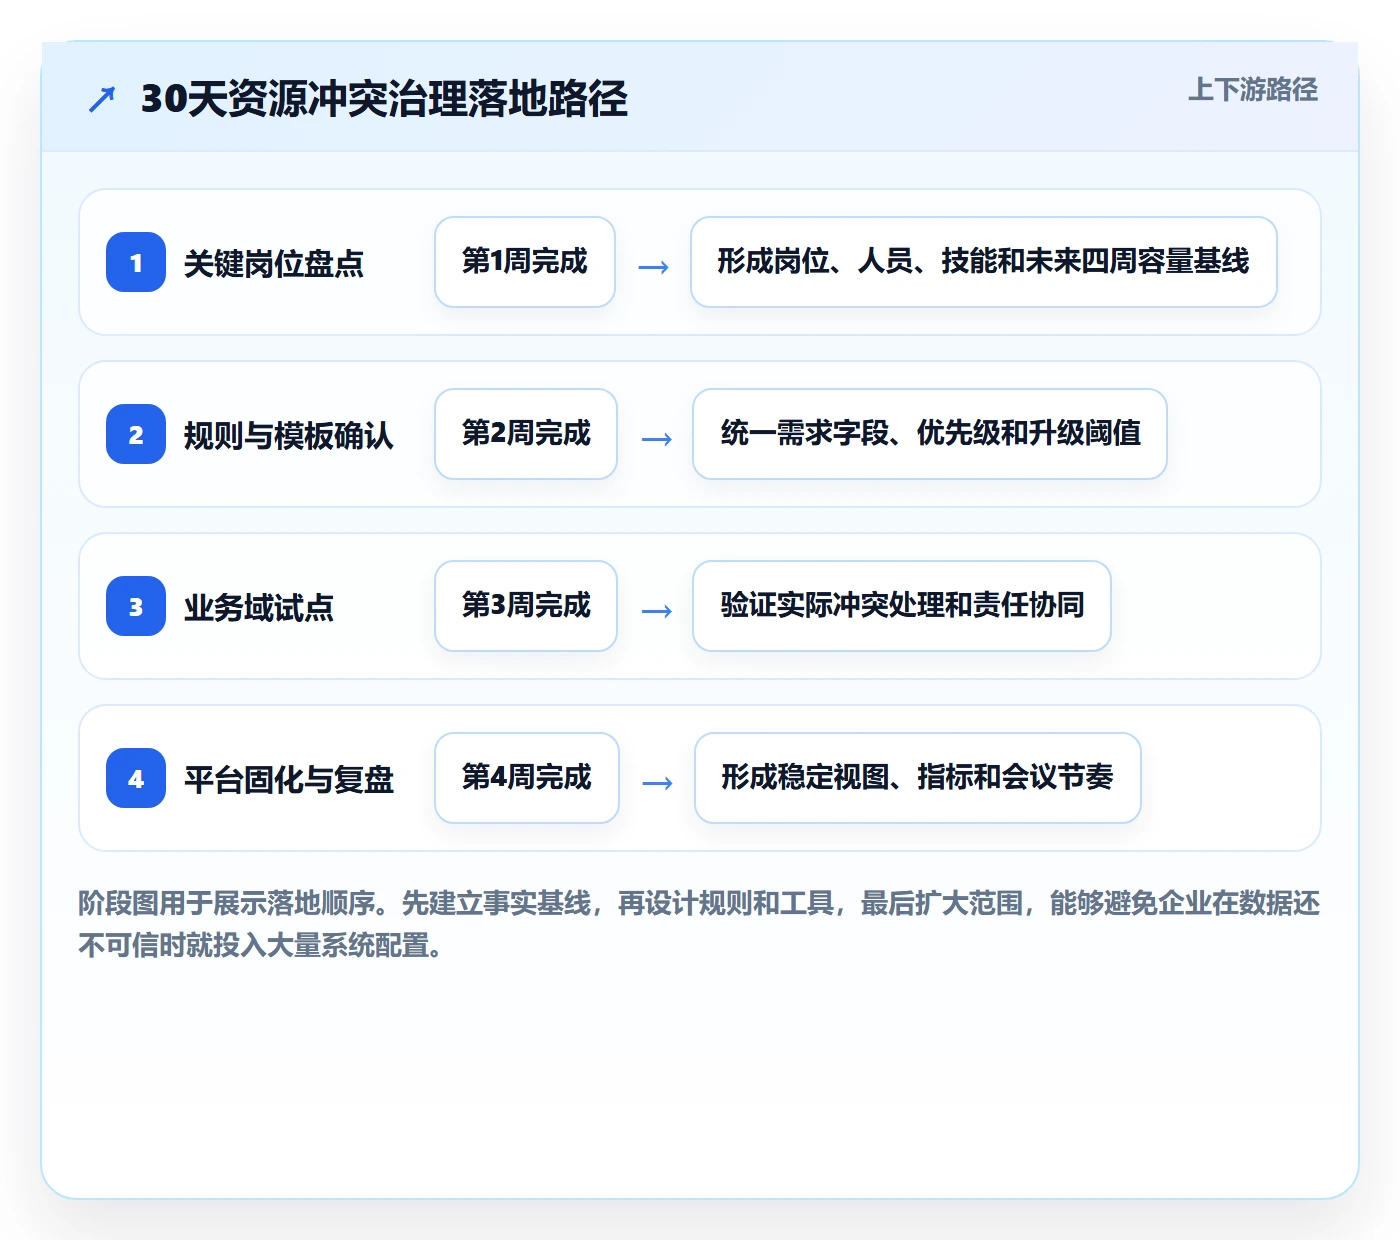1400x1240 pixels.
Task: Open the 形成稳定视图、指标和会议节奏 box
Action: coord(918,778)
